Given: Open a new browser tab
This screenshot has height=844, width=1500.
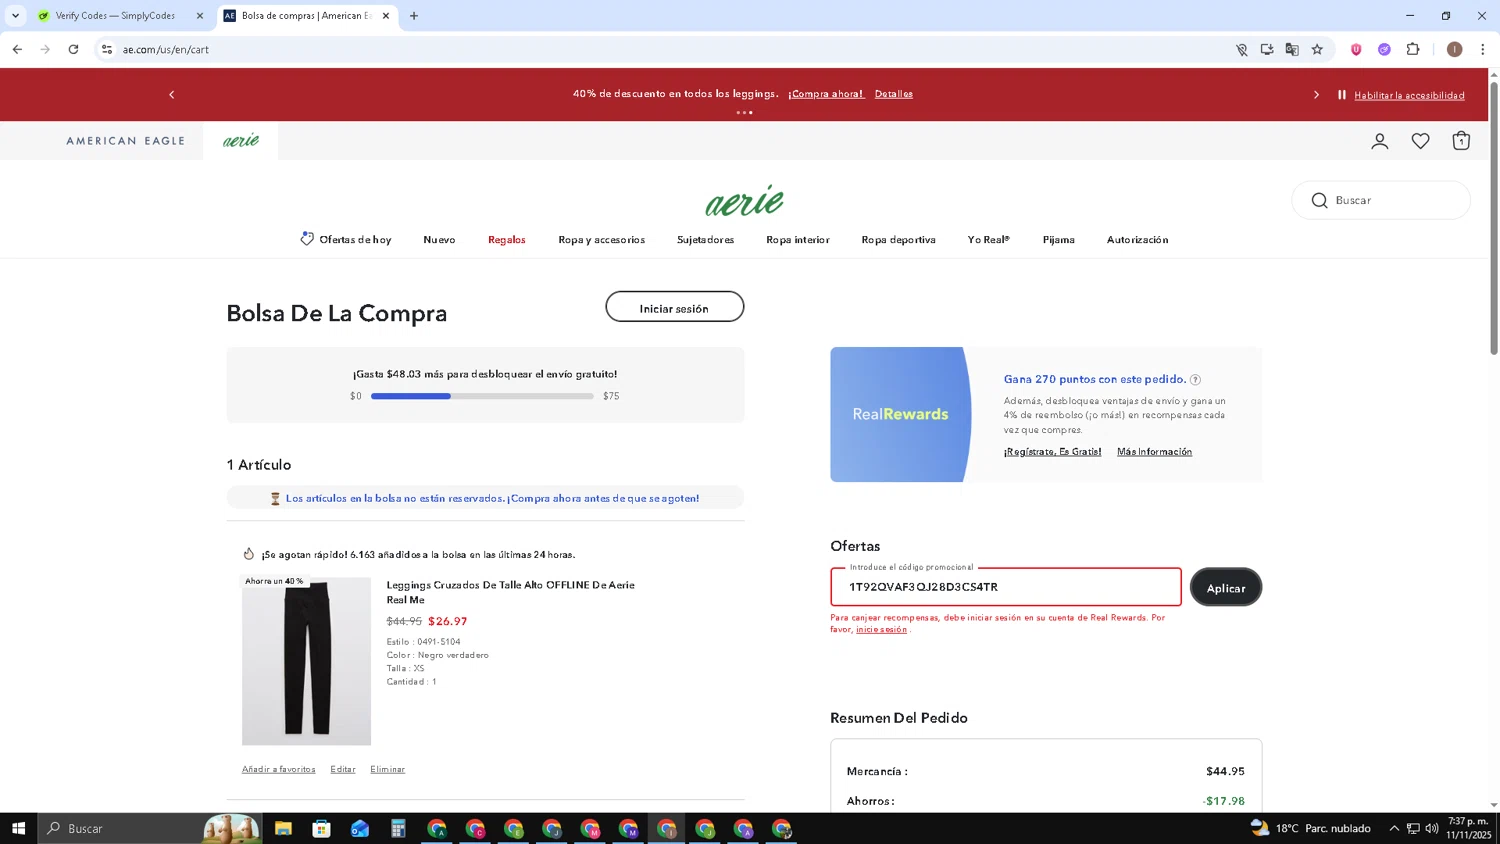Looking at the screenshot, I should [414, 16].
